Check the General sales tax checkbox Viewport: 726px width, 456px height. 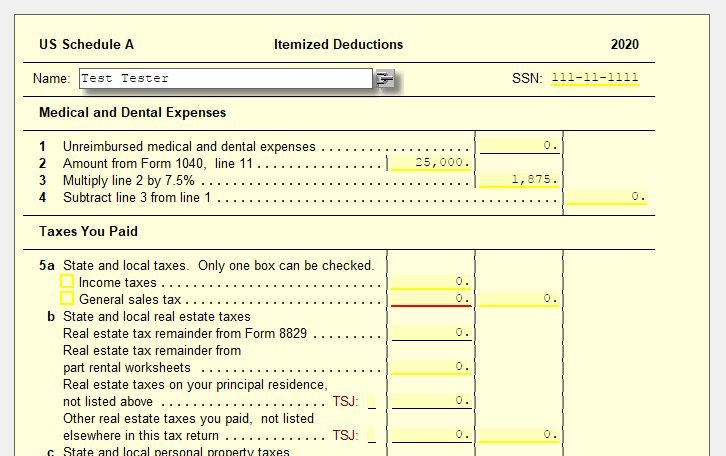tap(67, 298)
